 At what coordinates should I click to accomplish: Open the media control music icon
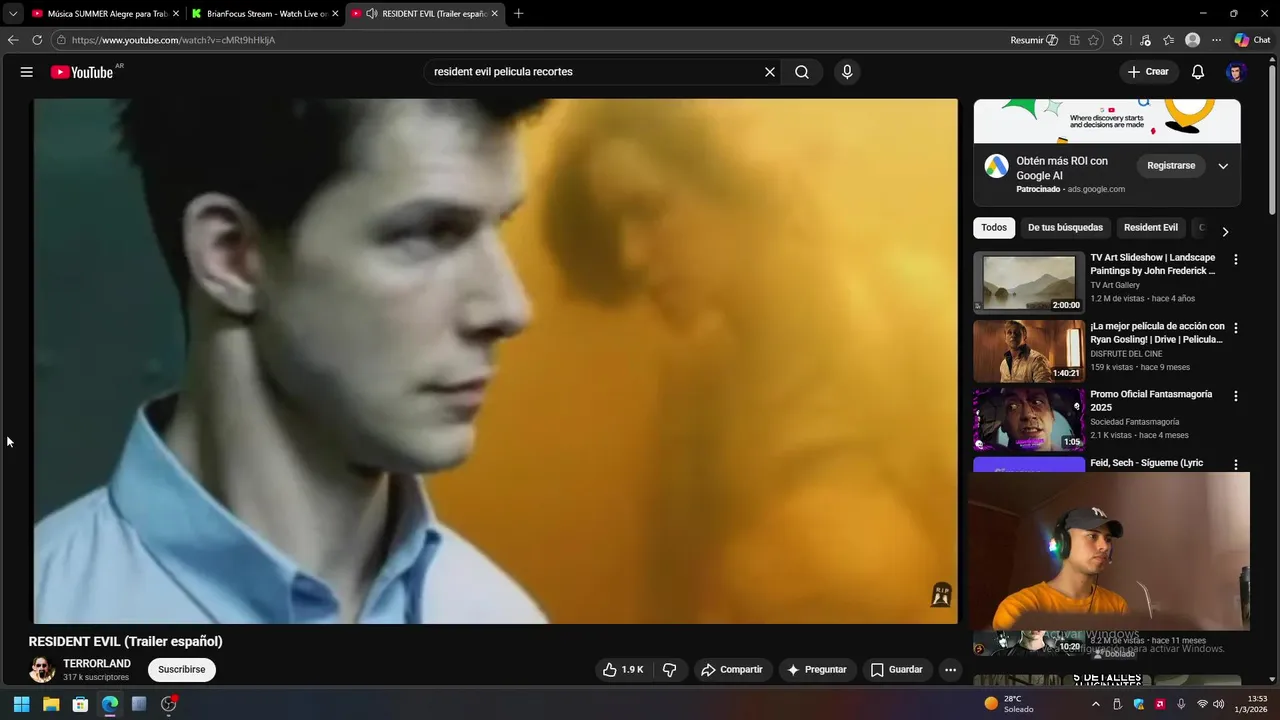[1144, 40]
